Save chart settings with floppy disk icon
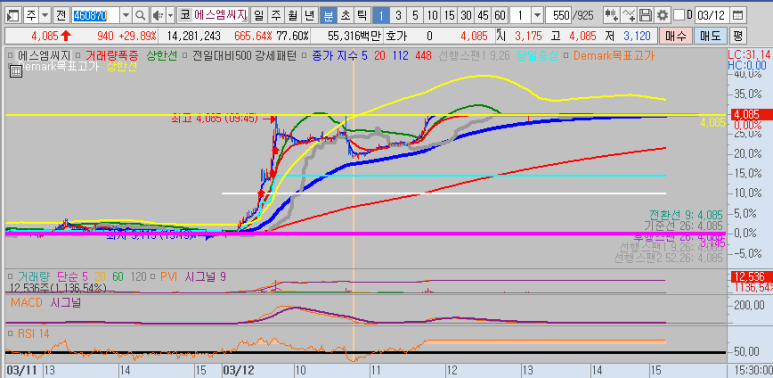 (645, 16)
